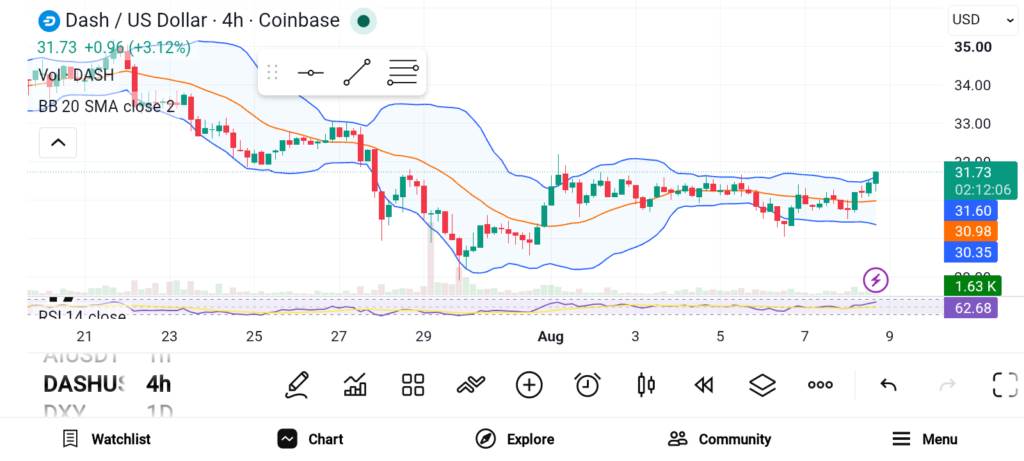The width and height of the screenshot is (1024, 461).
Task: Open the indicators chart icon
Action: click(x=355, y=385)
